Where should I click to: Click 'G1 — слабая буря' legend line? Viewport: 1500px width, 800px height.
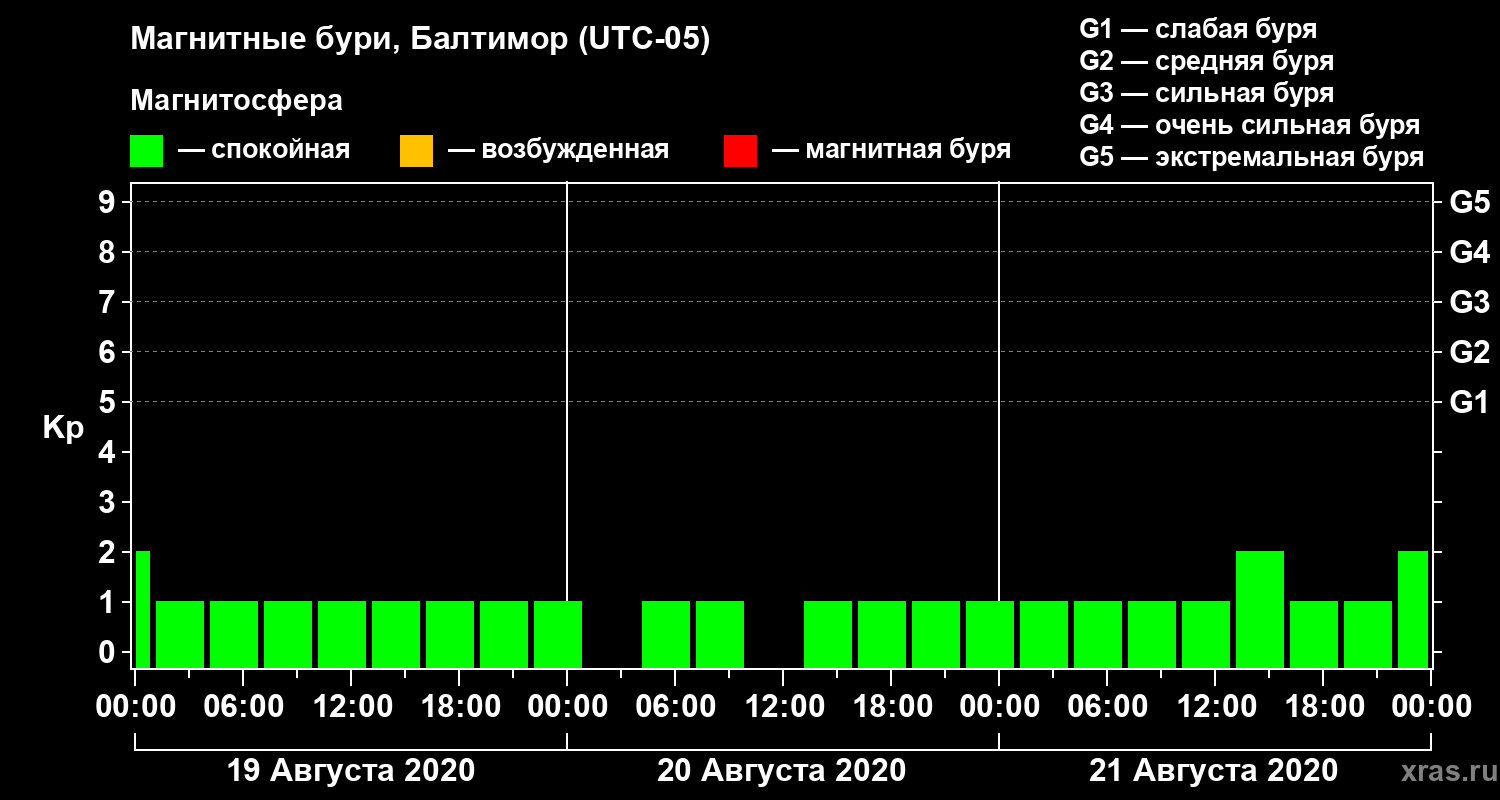[x=1198, y=29]
